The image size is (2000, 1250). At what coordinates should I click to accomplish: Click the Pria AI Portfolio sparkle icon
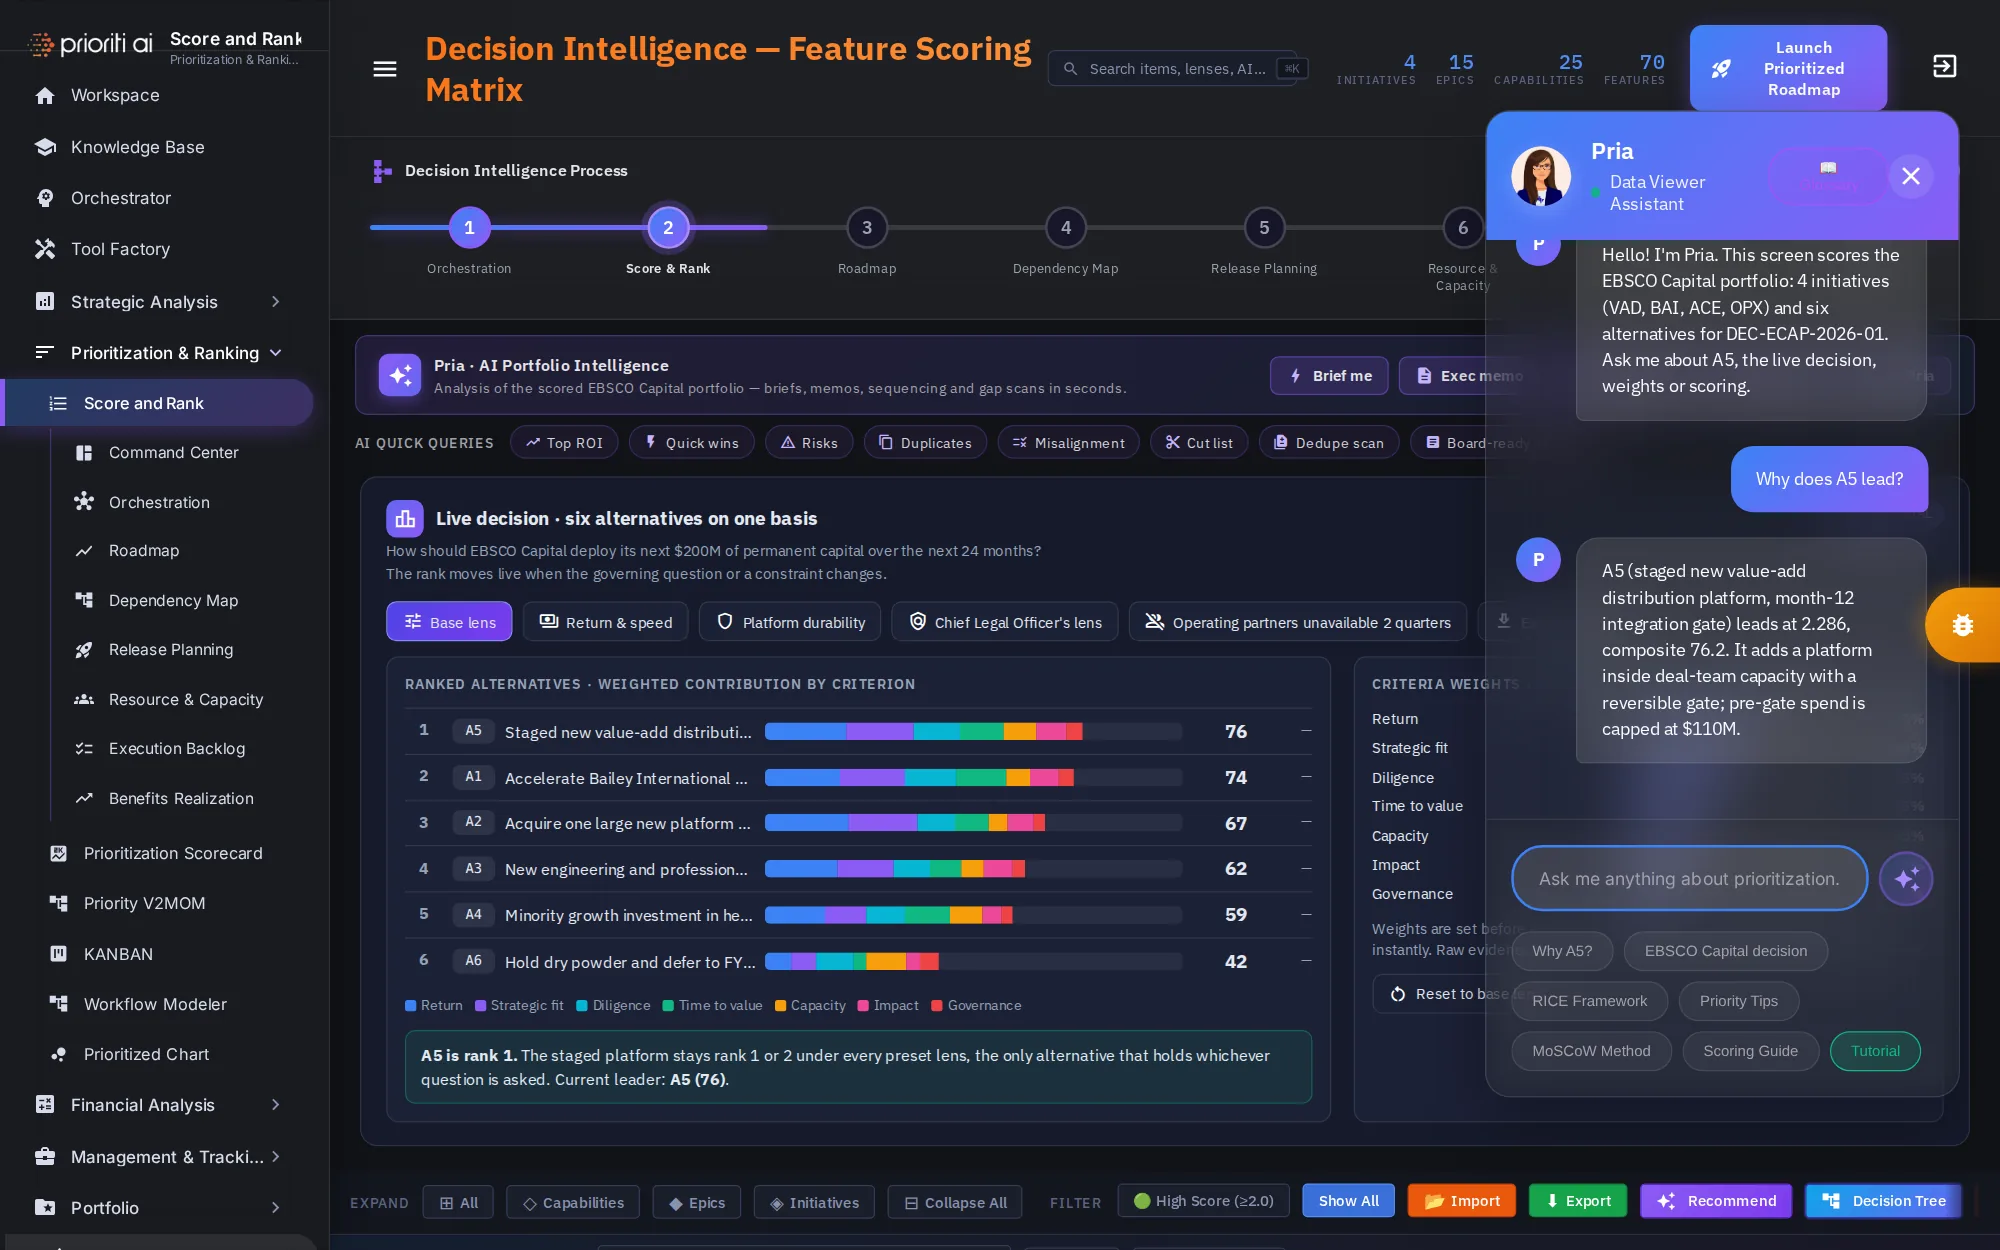(x=400, y=376)
